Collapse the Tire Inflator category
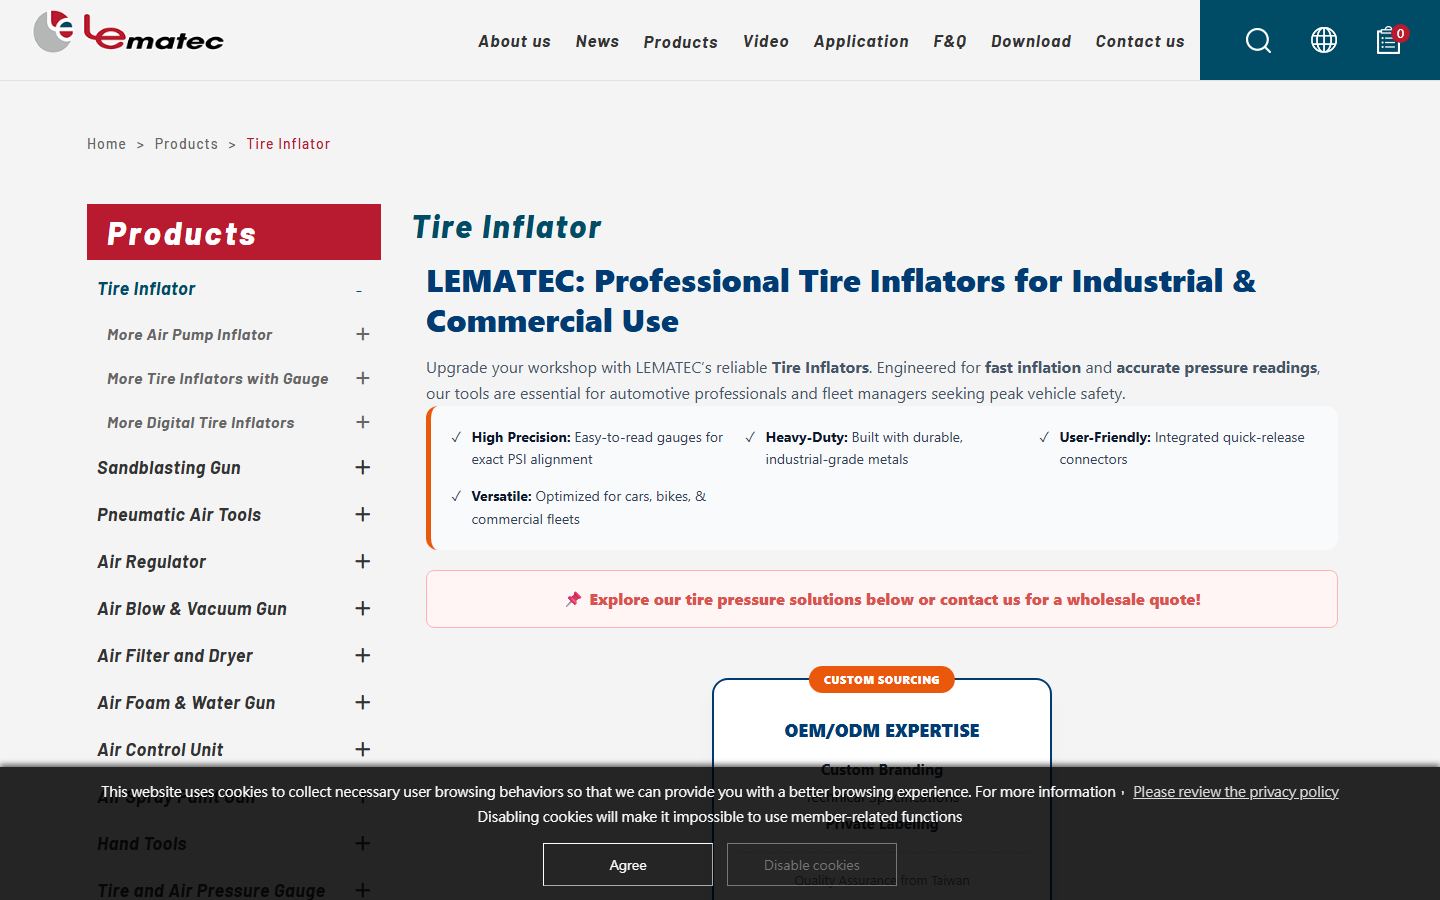 [x=359, y=290]
